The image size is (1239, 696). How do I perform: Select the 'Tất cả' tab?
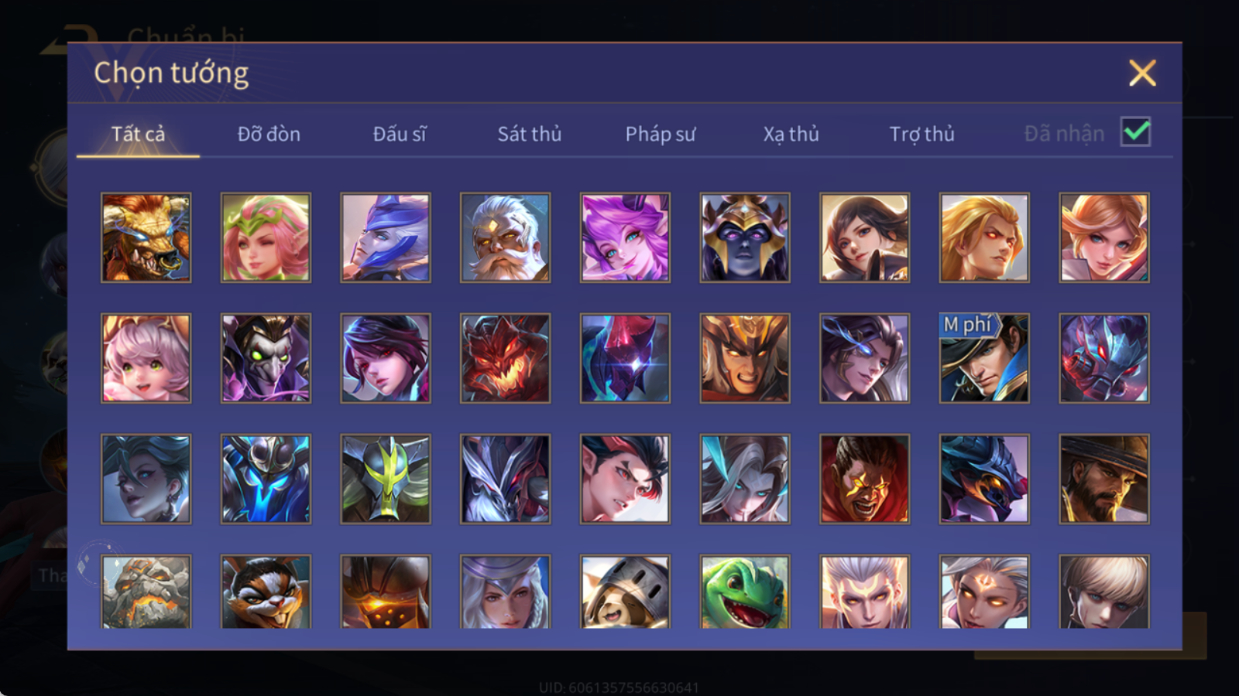click(138, 134)
